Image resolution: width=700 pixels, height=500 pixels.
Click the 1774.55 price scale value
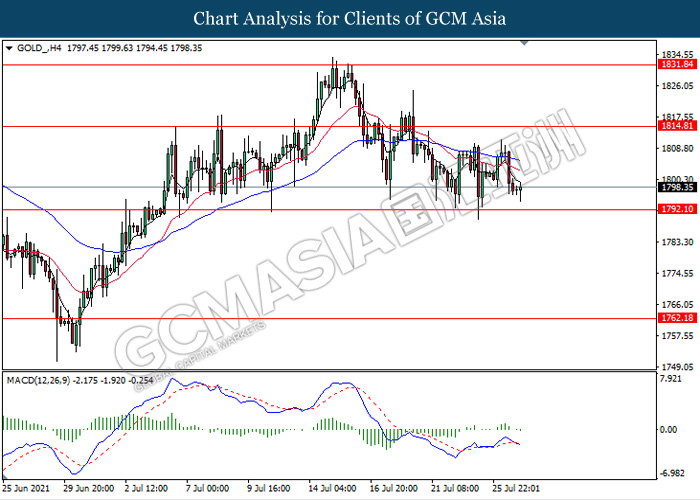click(678, 273)
